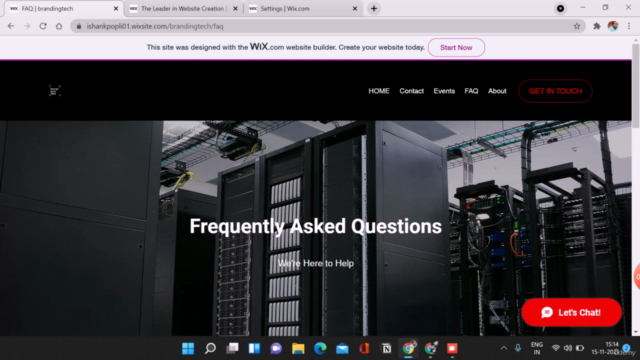Open the Contact navigation link
Viewport: 640px width, 360px height.
411,91
